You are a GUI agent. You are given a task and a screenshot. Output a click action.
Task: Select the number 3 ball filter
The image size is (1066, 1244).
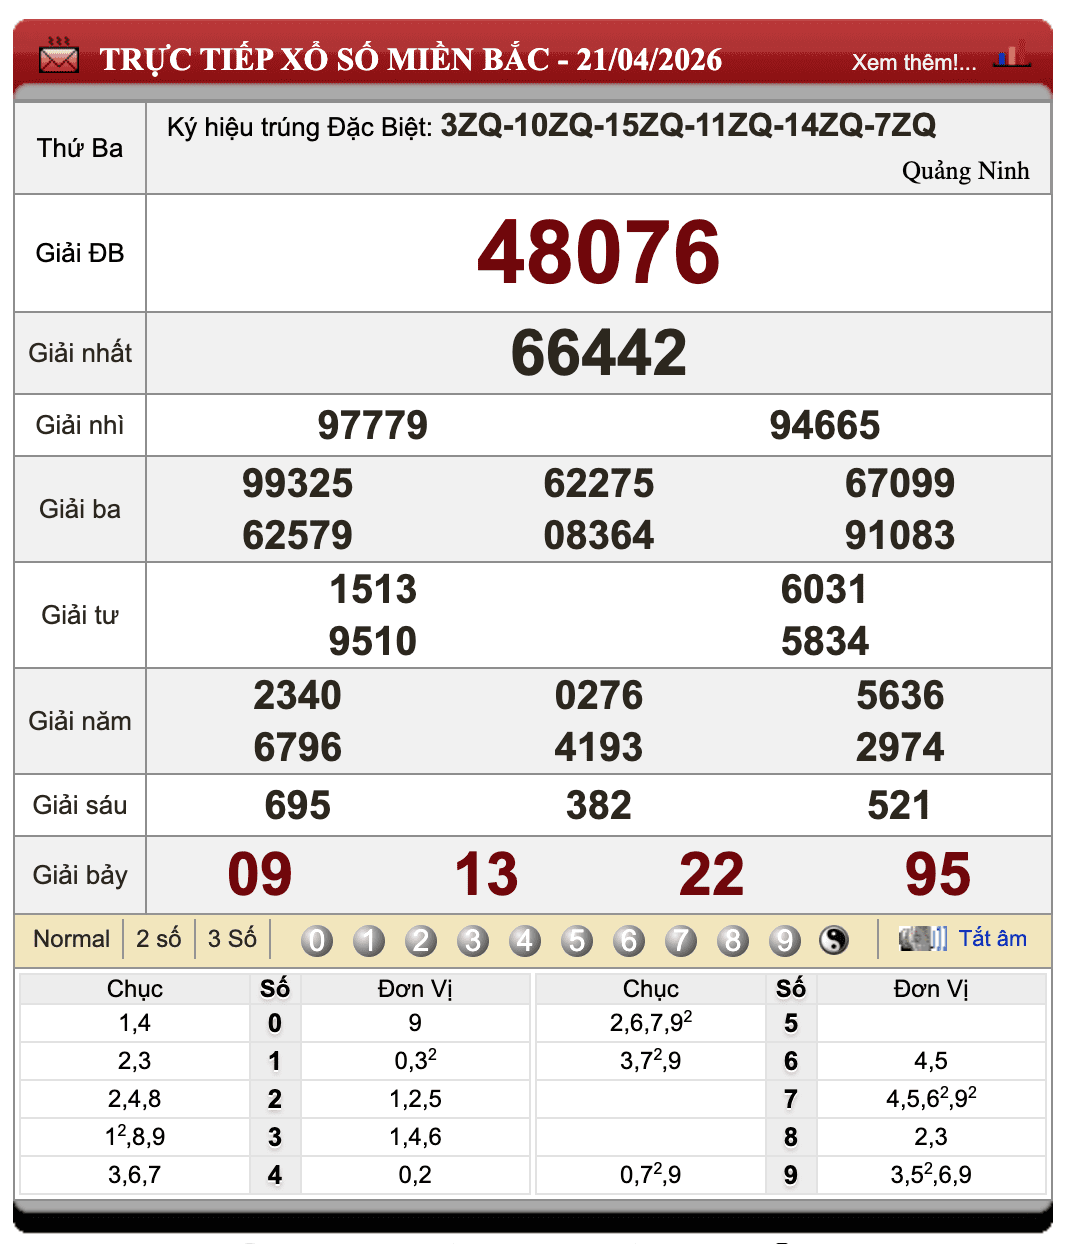click(473, 940)
